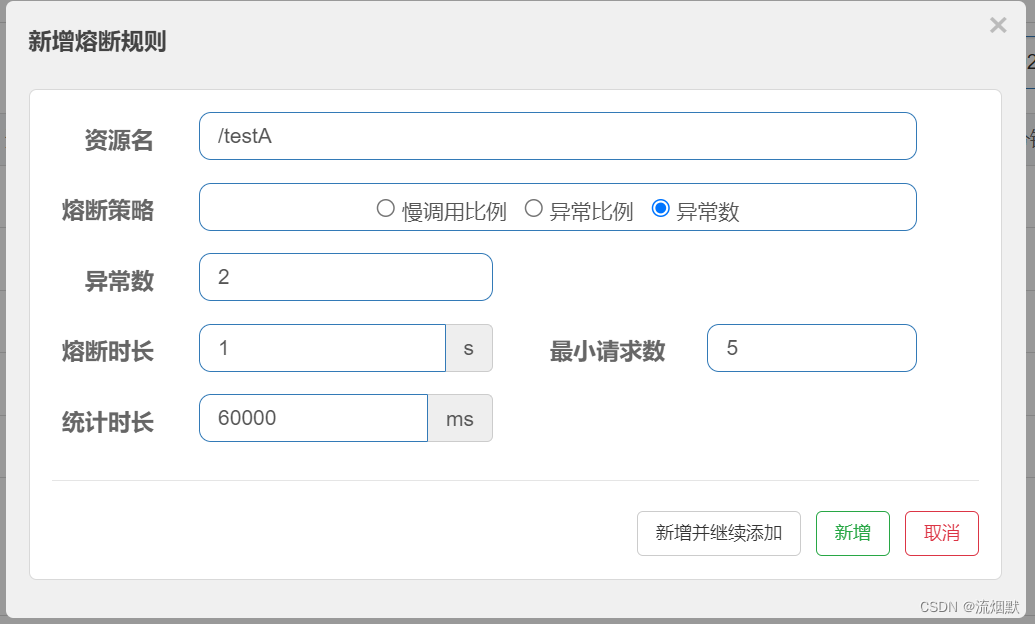Click the 新增熔断规则 dialog title

click(97, 42)
